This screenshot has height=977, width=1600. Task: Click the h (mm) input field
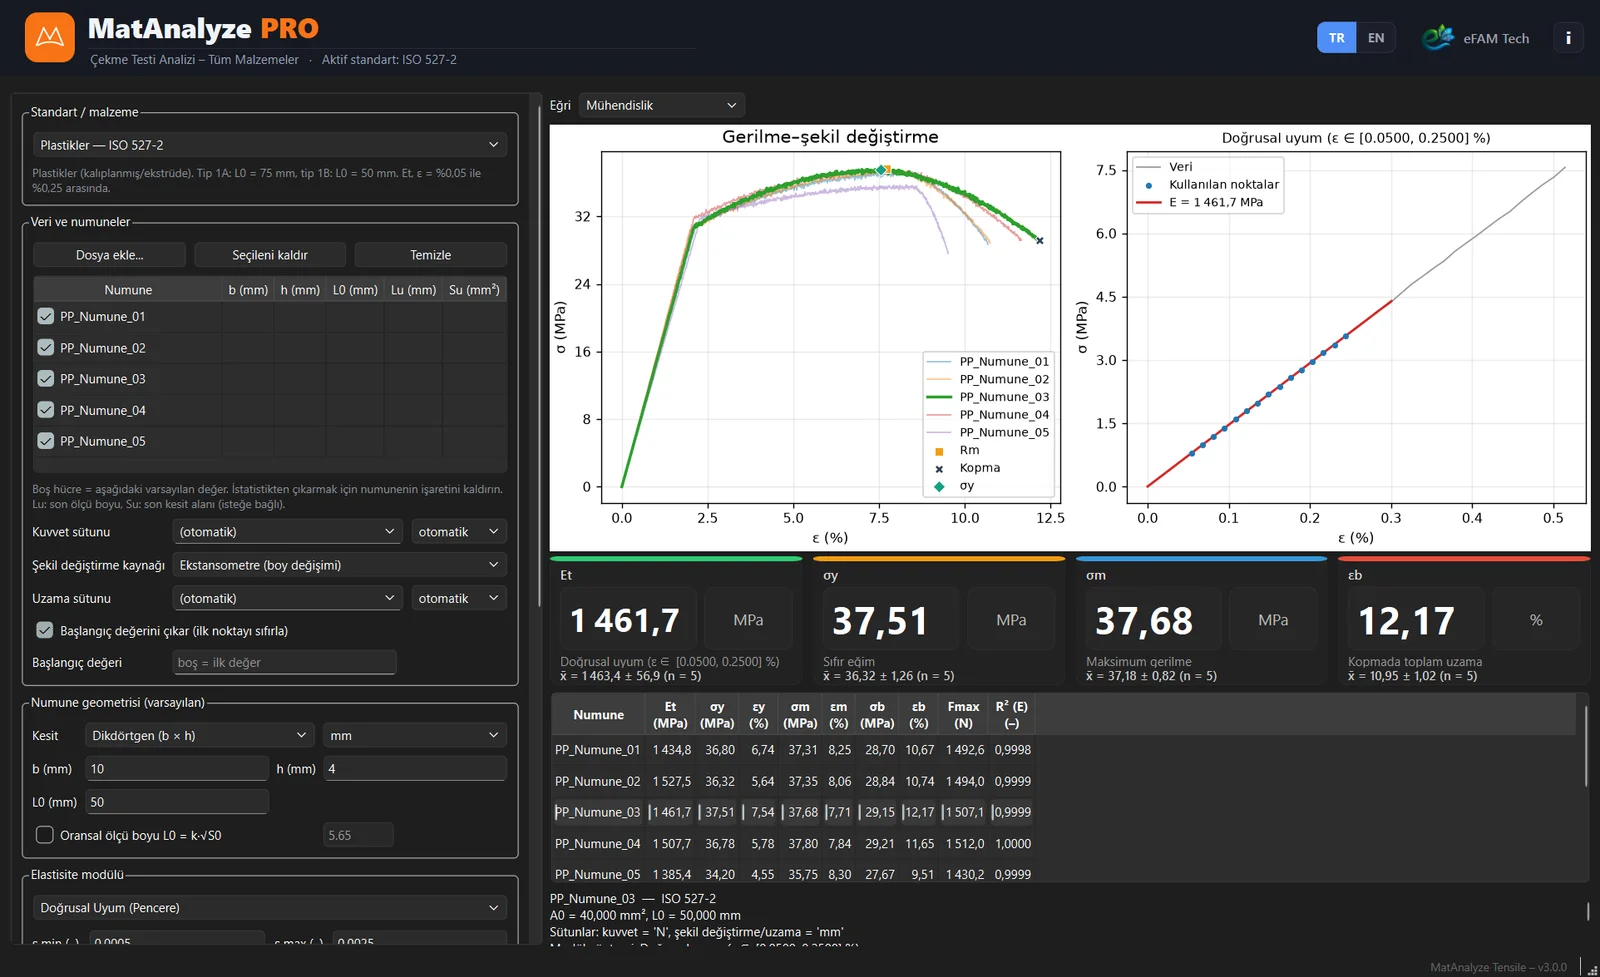tap(415, 769)
